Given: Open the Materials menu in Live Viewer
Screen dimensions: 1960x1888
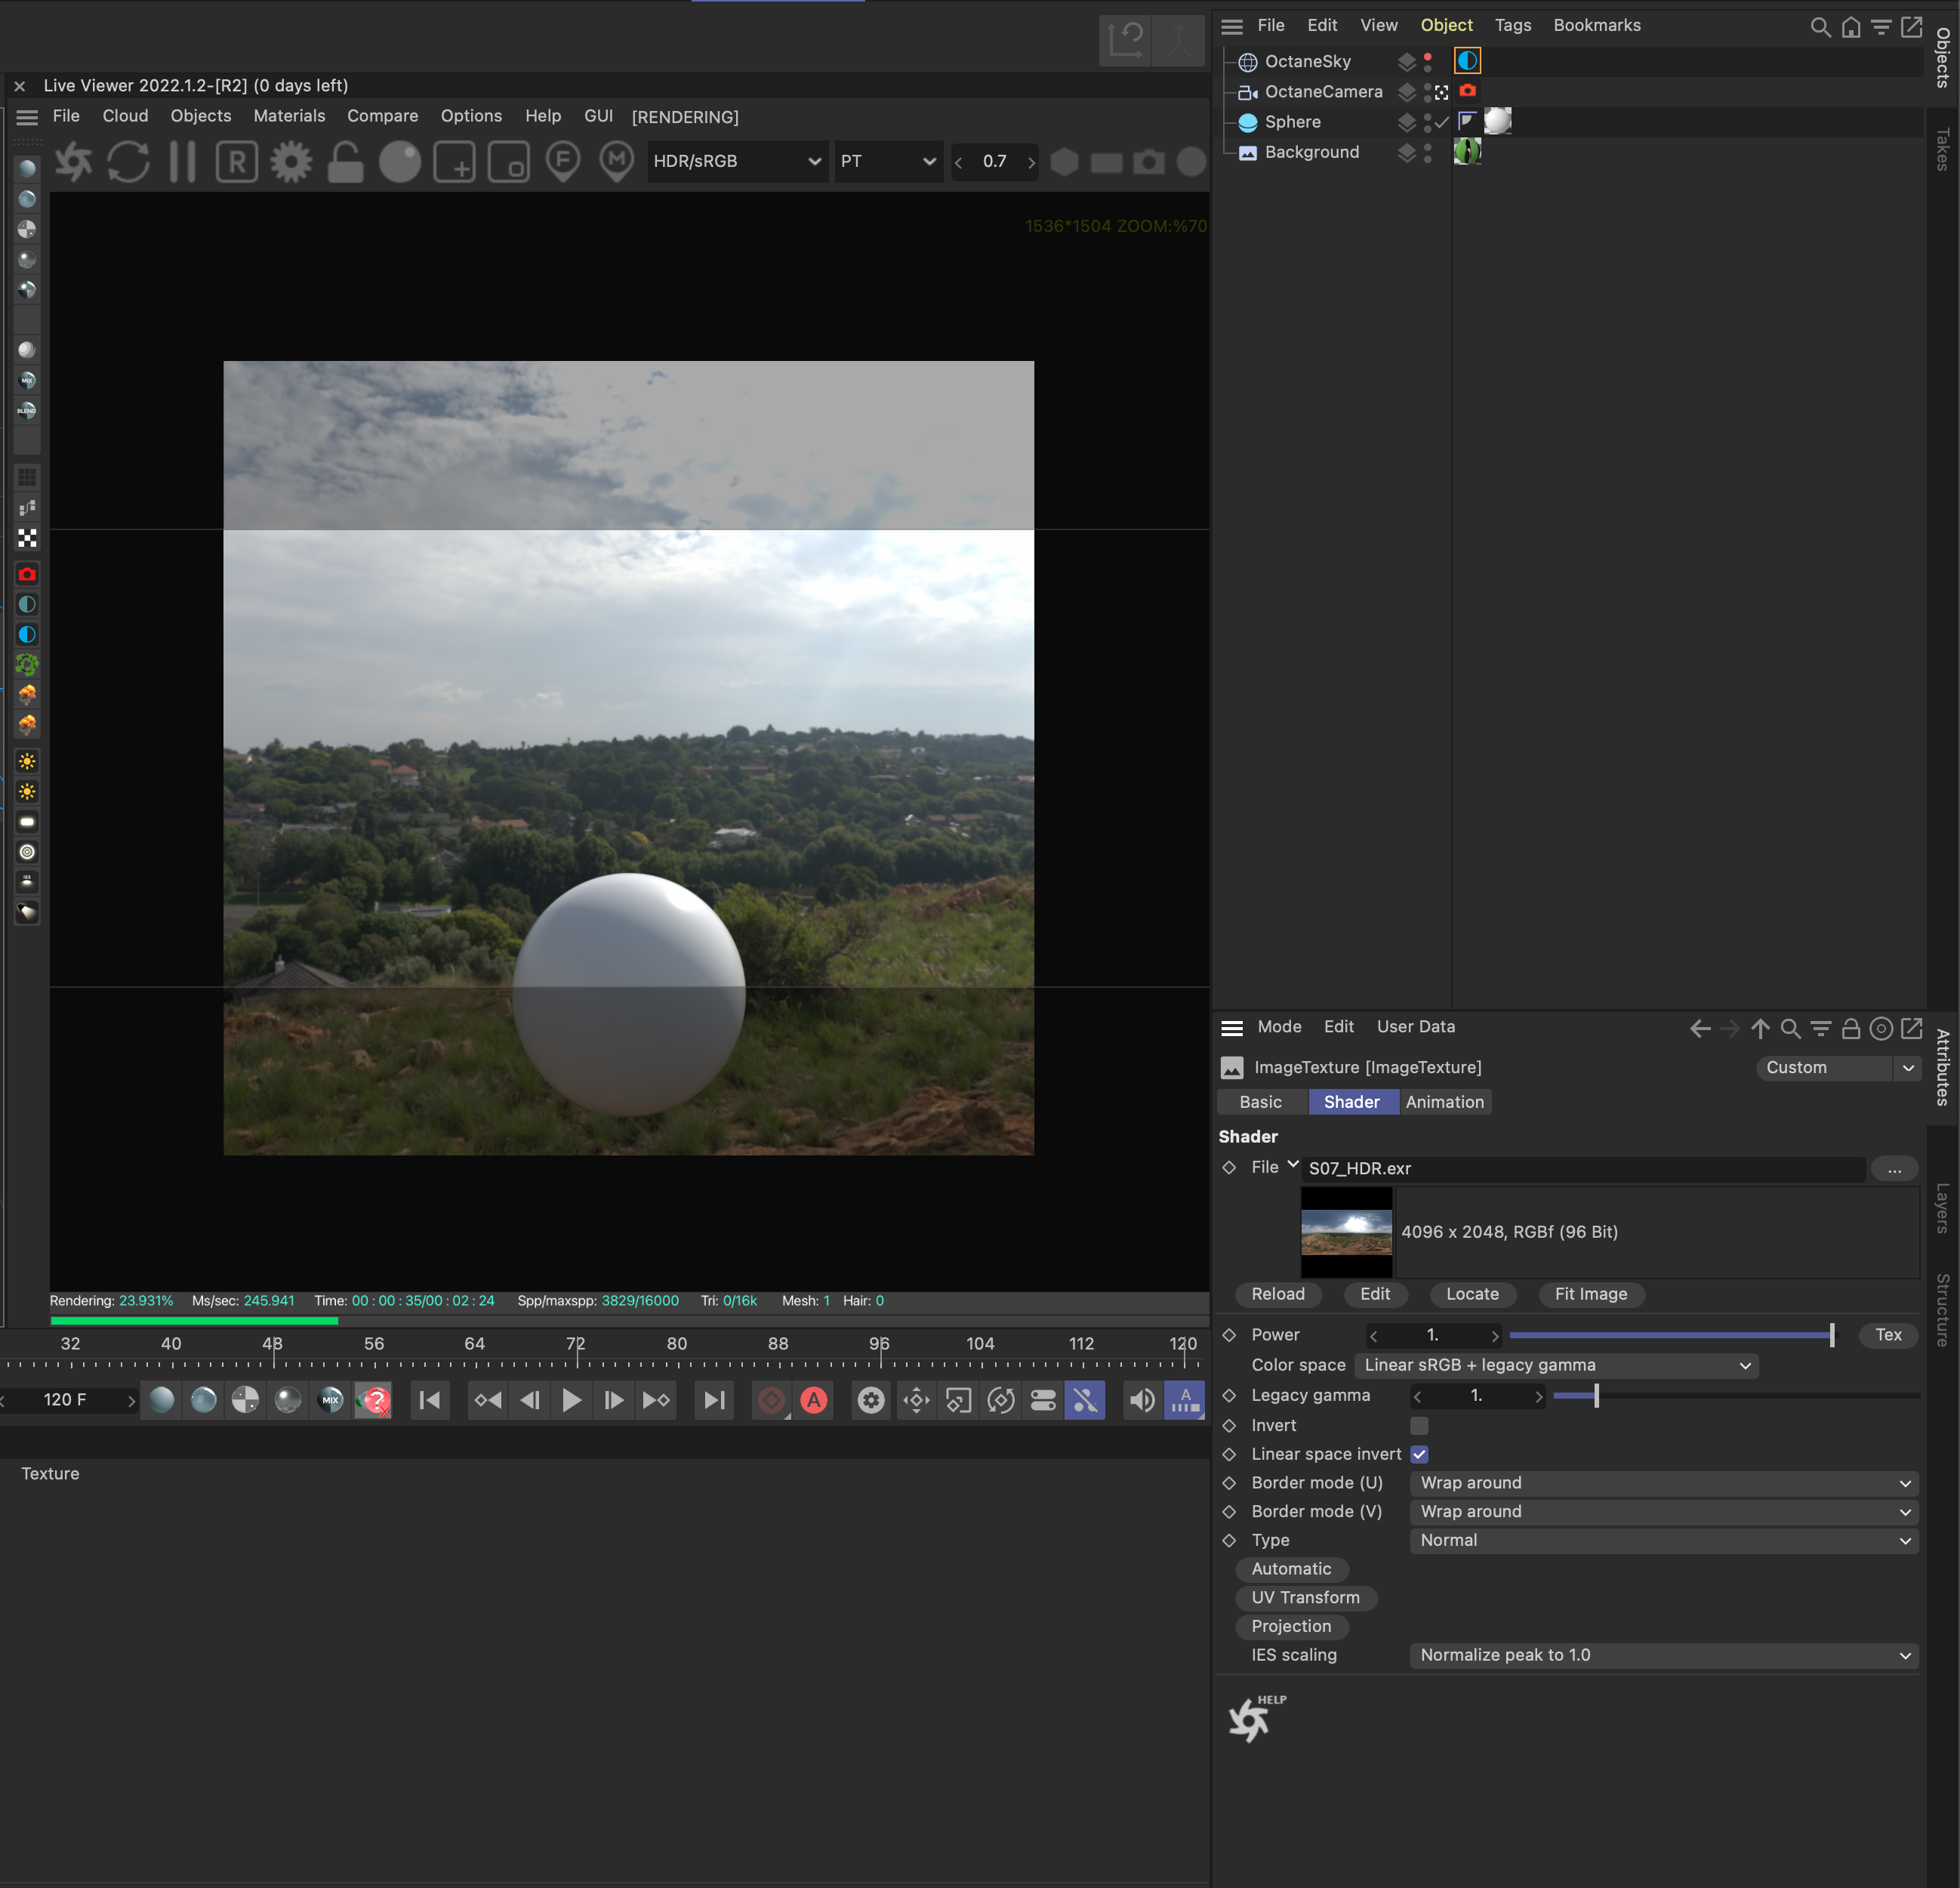Looking at the screenshot, I should [x=289, y=116].
